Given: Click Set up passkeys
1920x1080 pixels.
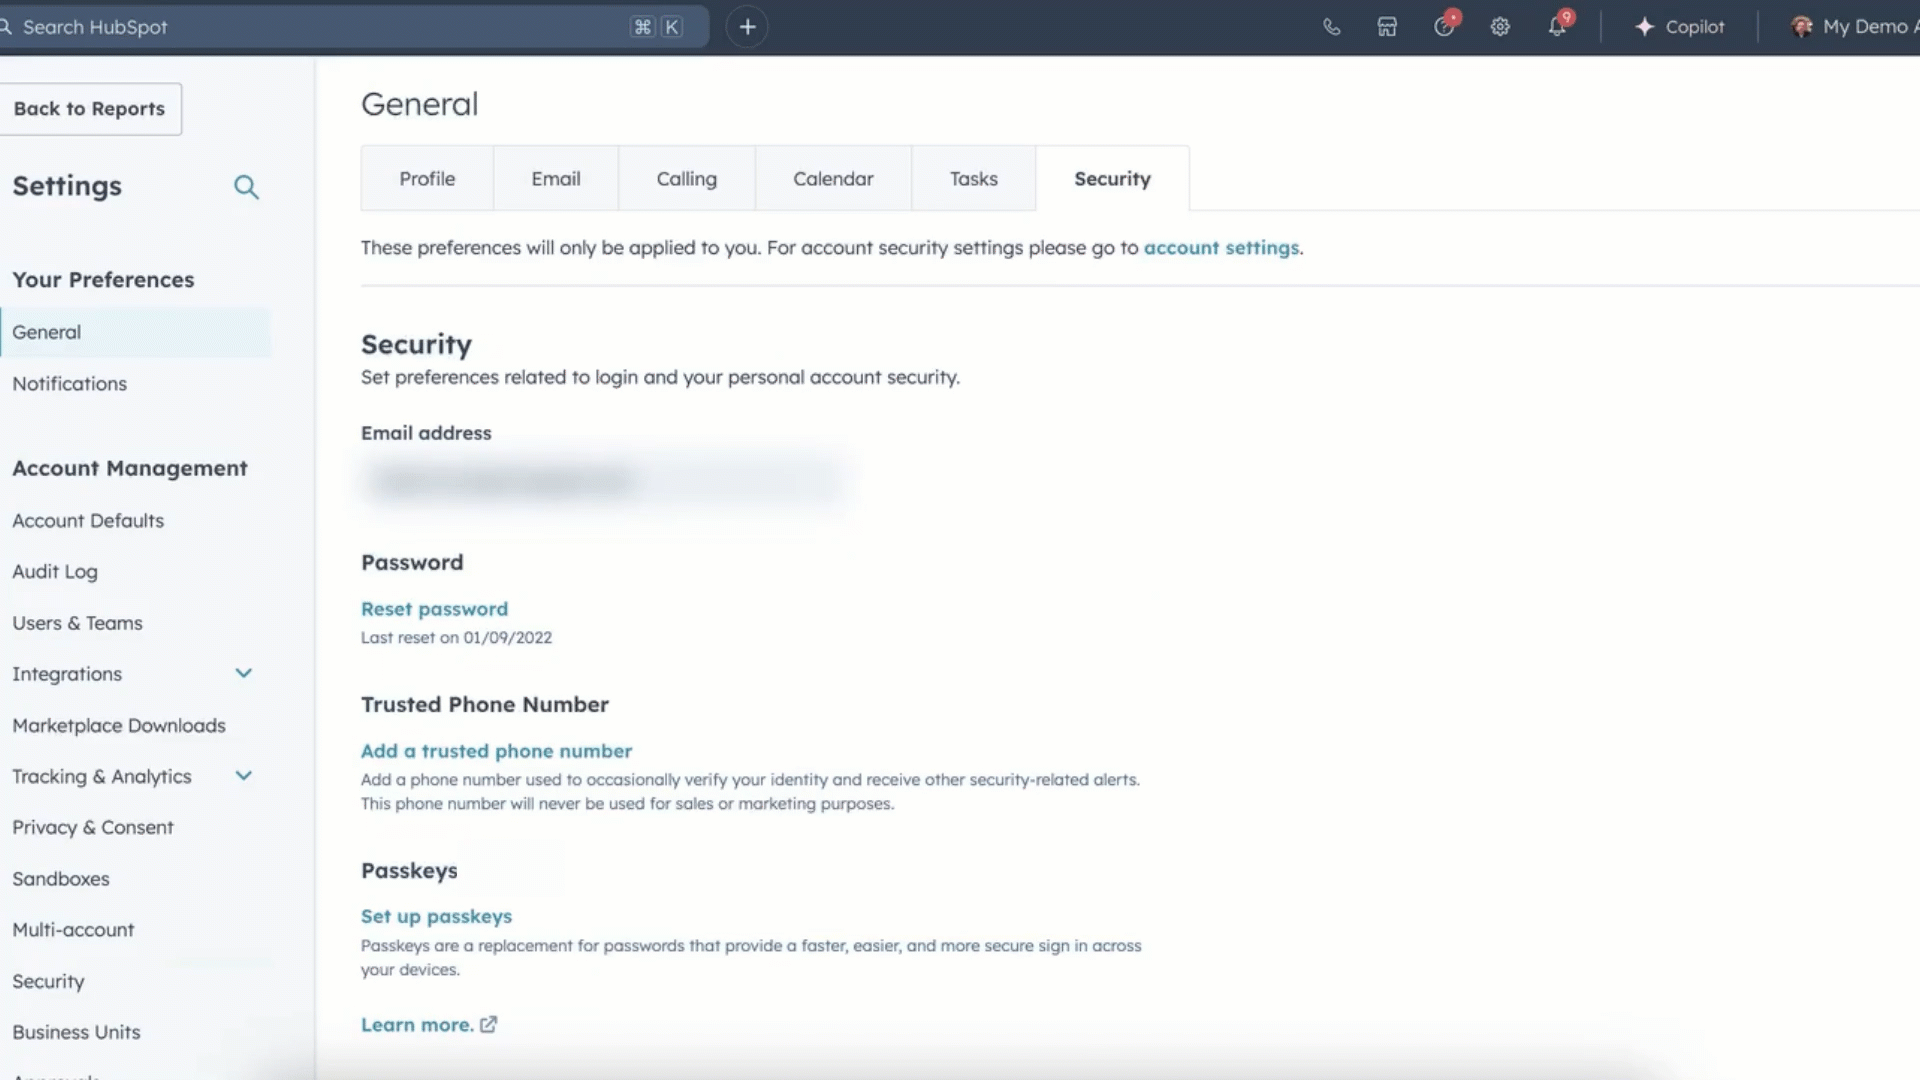Looking at the screenshot, I should click(436, 916).
